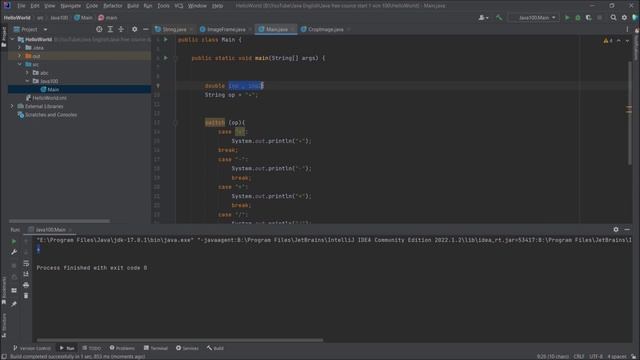Image resolution: width=640 pixels, height=360 pixels.
Task: Click run gutter arrow beside main method
Action: [166, 58]
